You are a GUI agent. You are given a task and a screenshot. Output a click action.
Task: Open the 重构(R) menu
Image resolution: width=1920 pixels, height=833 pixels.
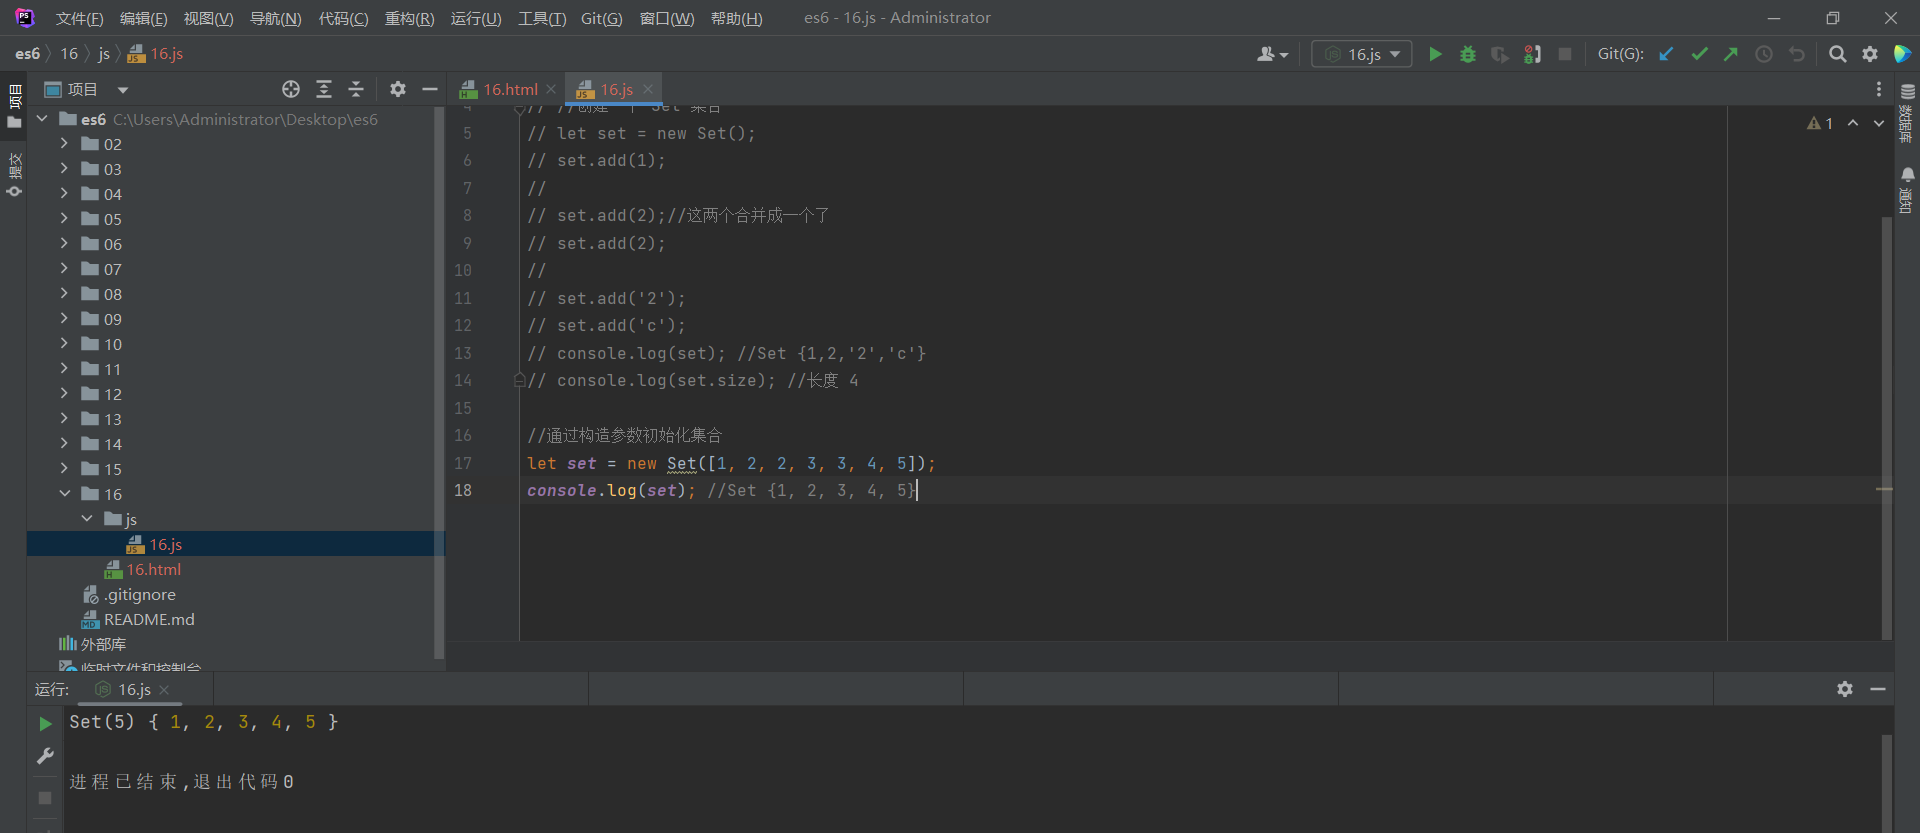pyautogui.click(x=410, y=18)
